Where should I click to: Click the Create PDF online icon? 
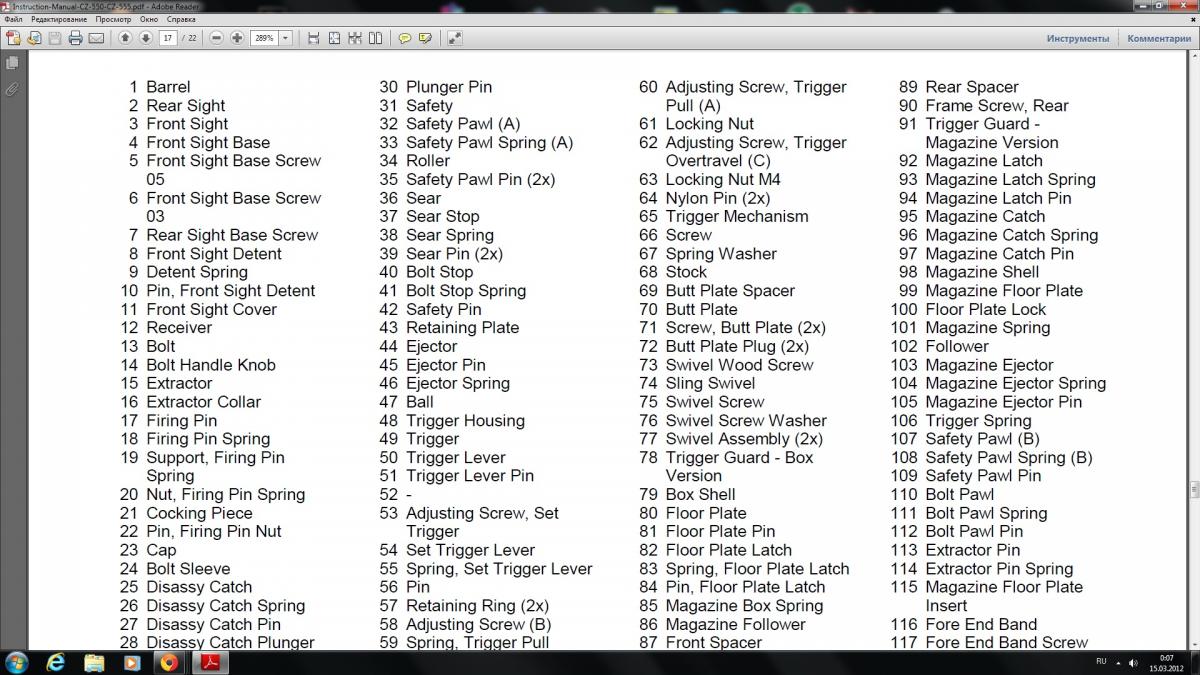click(x=13, y=38)
